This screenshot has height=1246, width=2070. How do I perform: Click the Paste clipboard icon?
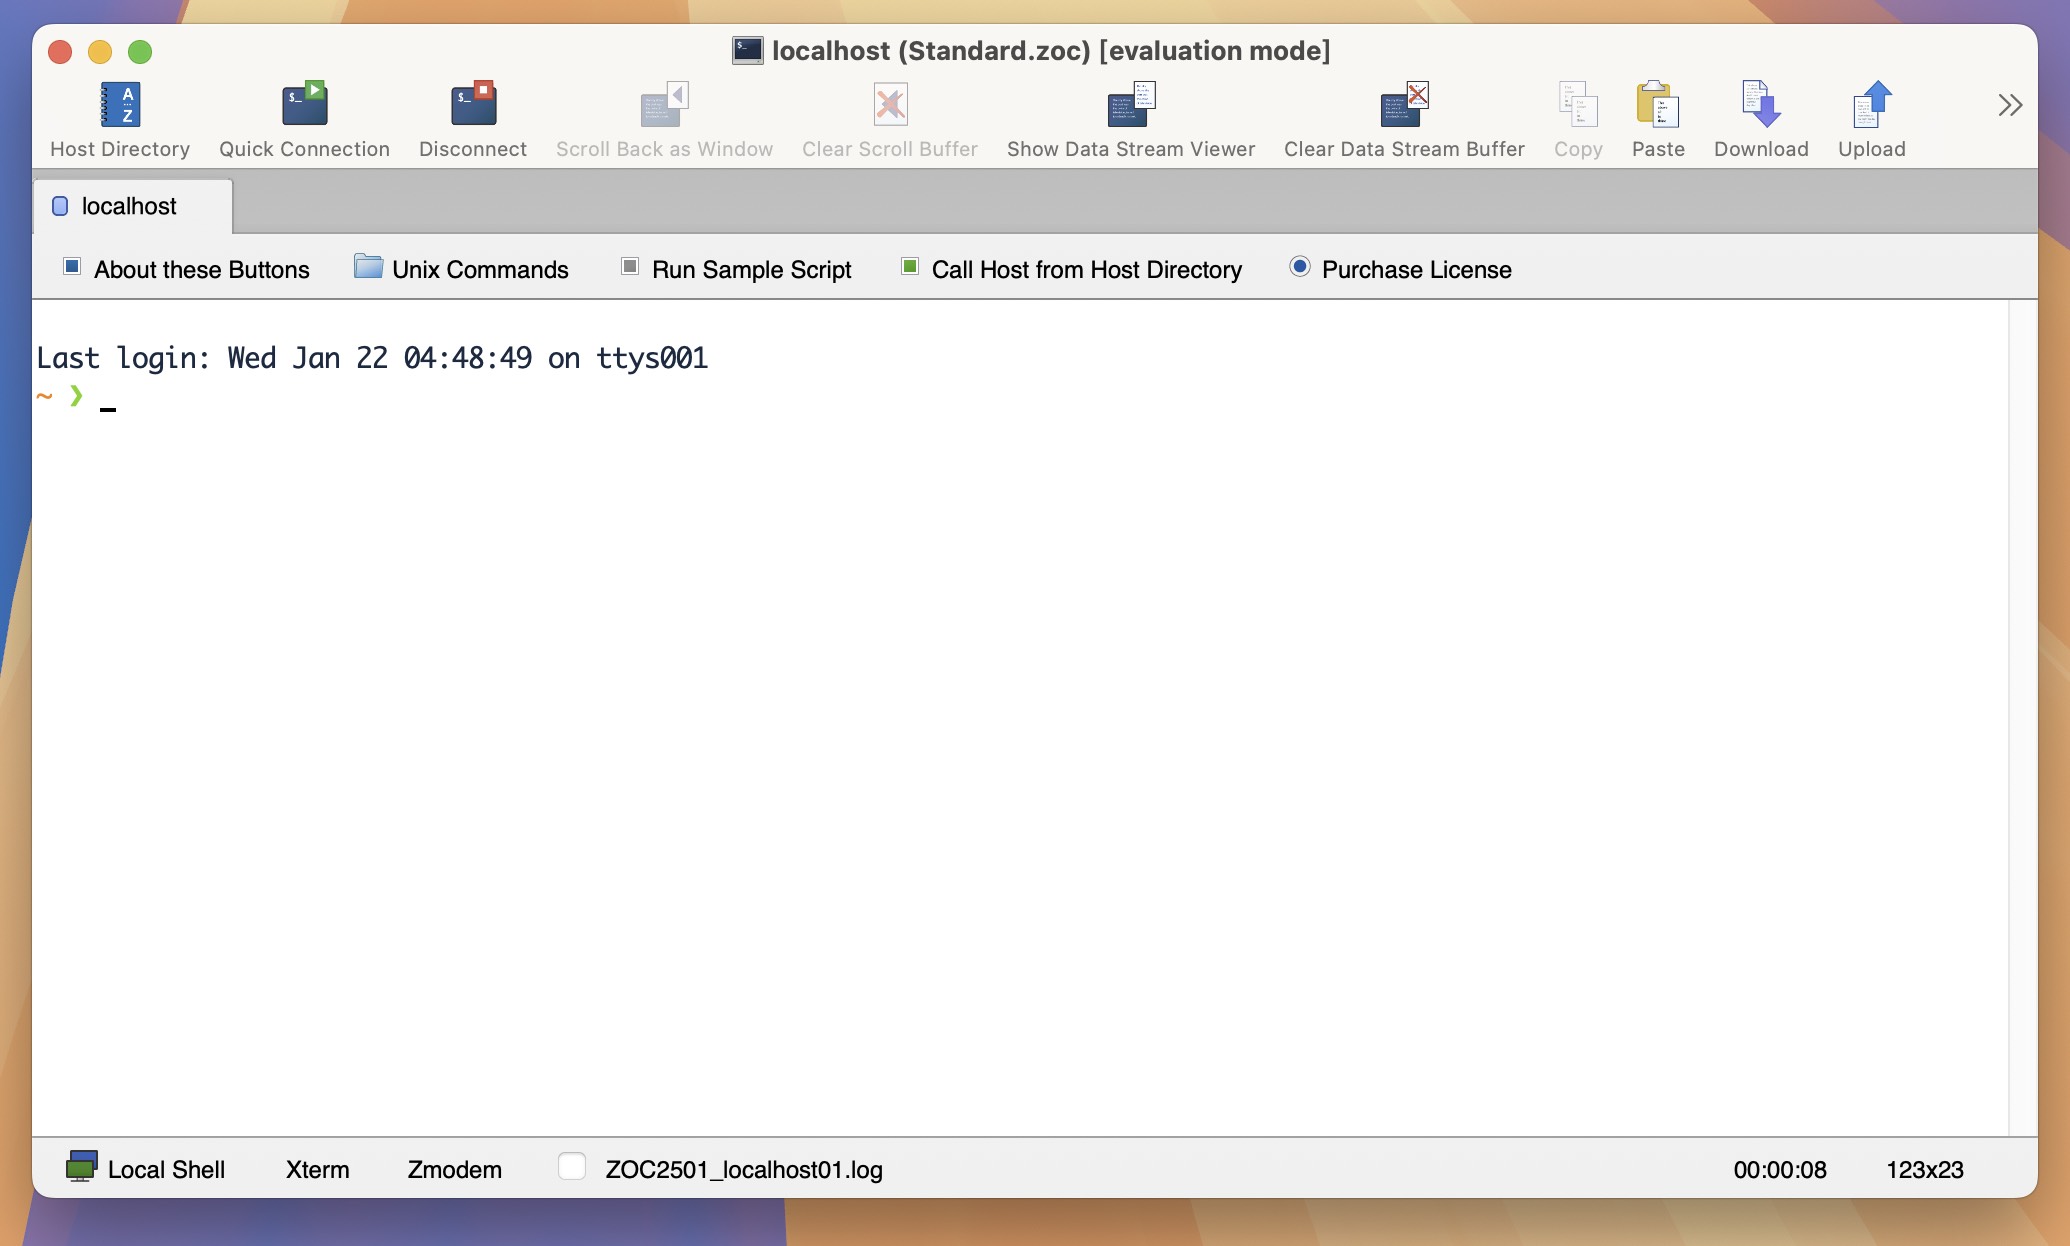(1657, 105)
